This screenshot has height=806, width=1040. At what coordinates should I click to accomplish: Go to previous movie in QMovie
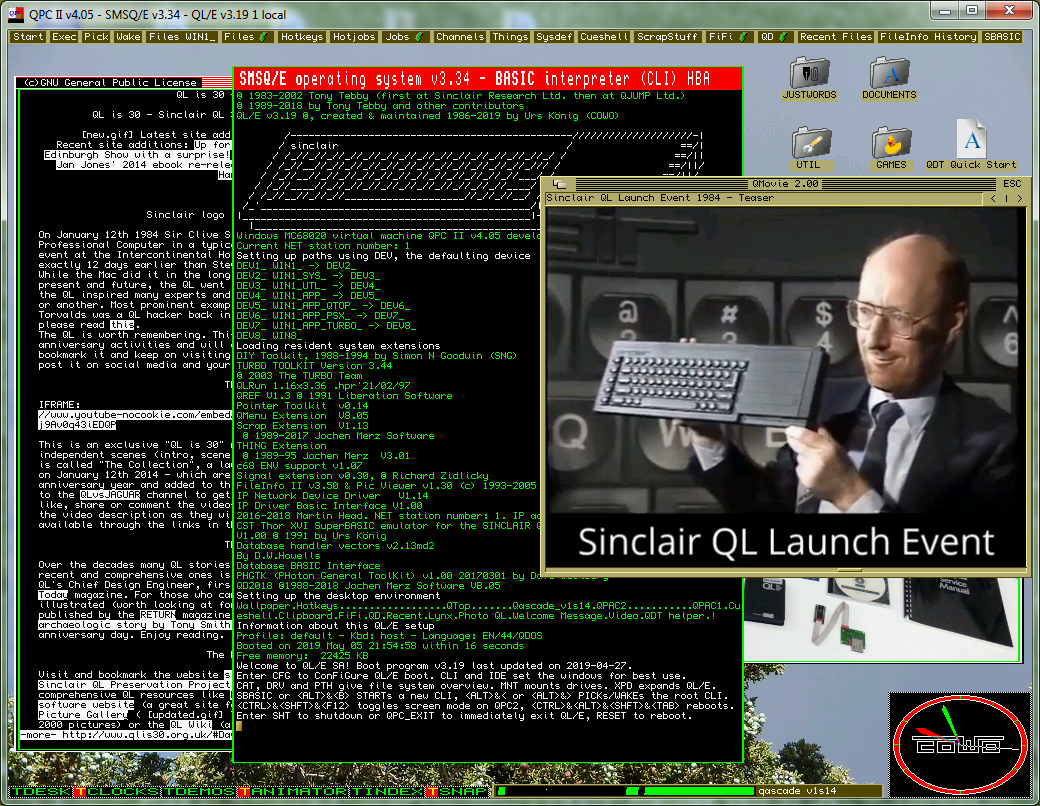tap(993, 198)
